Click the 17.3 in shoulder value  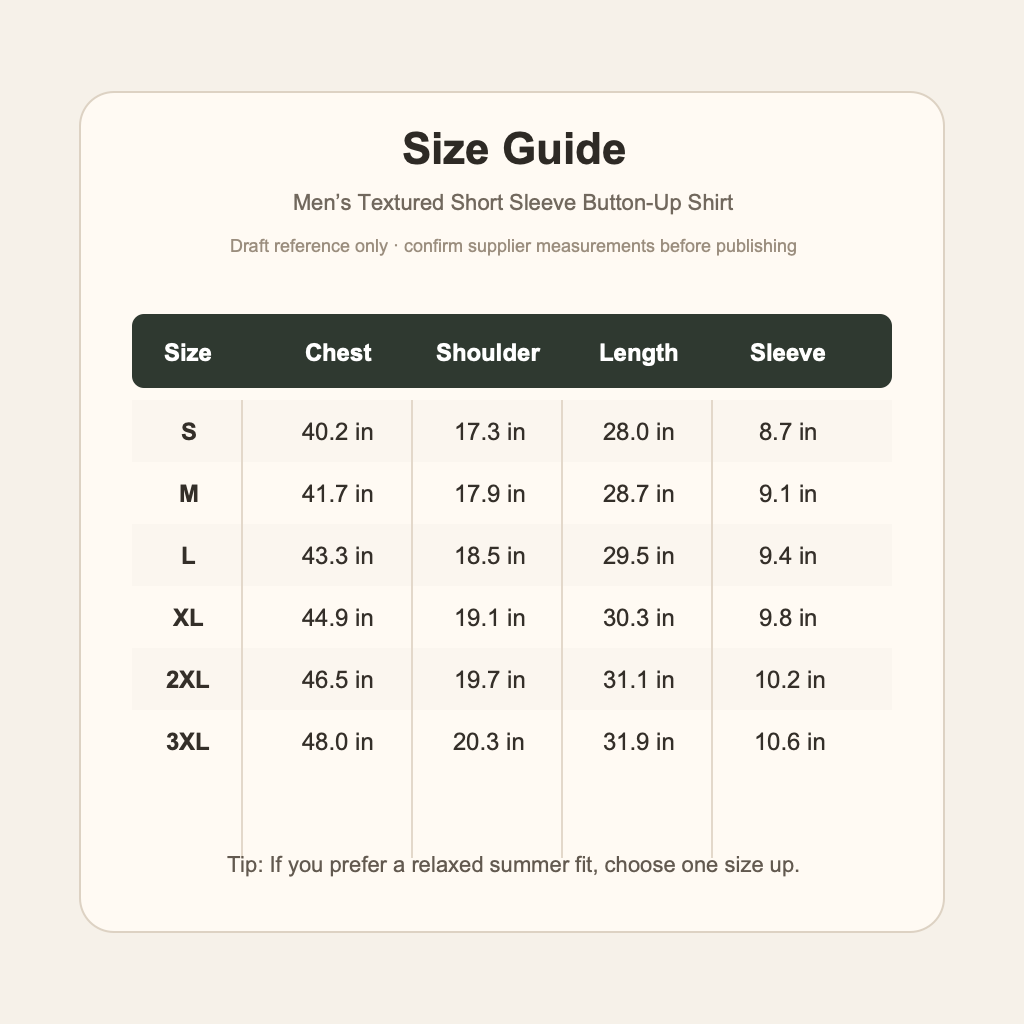(490, 432)
